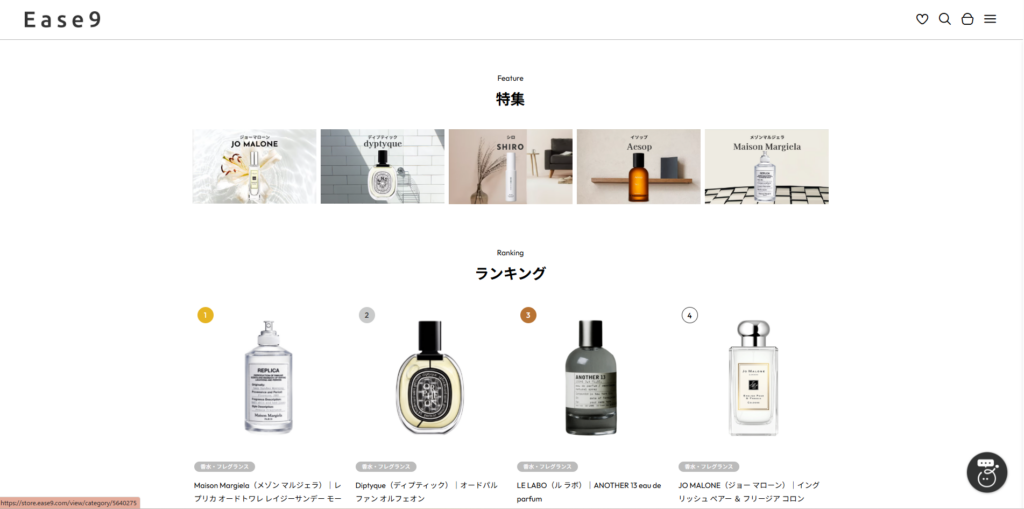This screenshot has width=1024, height=509.
Task: Click the fragrance category tag under LE LABO
Action: (x=547, y=467)
